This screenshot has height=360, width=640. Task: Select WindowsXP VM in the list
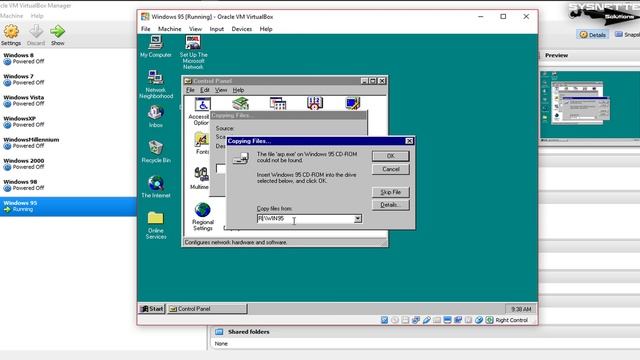(68, 122)
